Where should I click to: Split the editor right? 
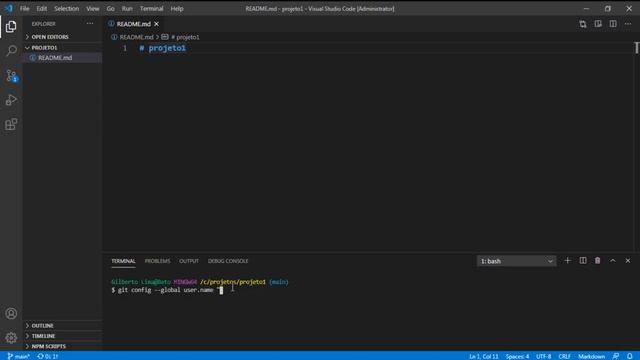(613, 24)
